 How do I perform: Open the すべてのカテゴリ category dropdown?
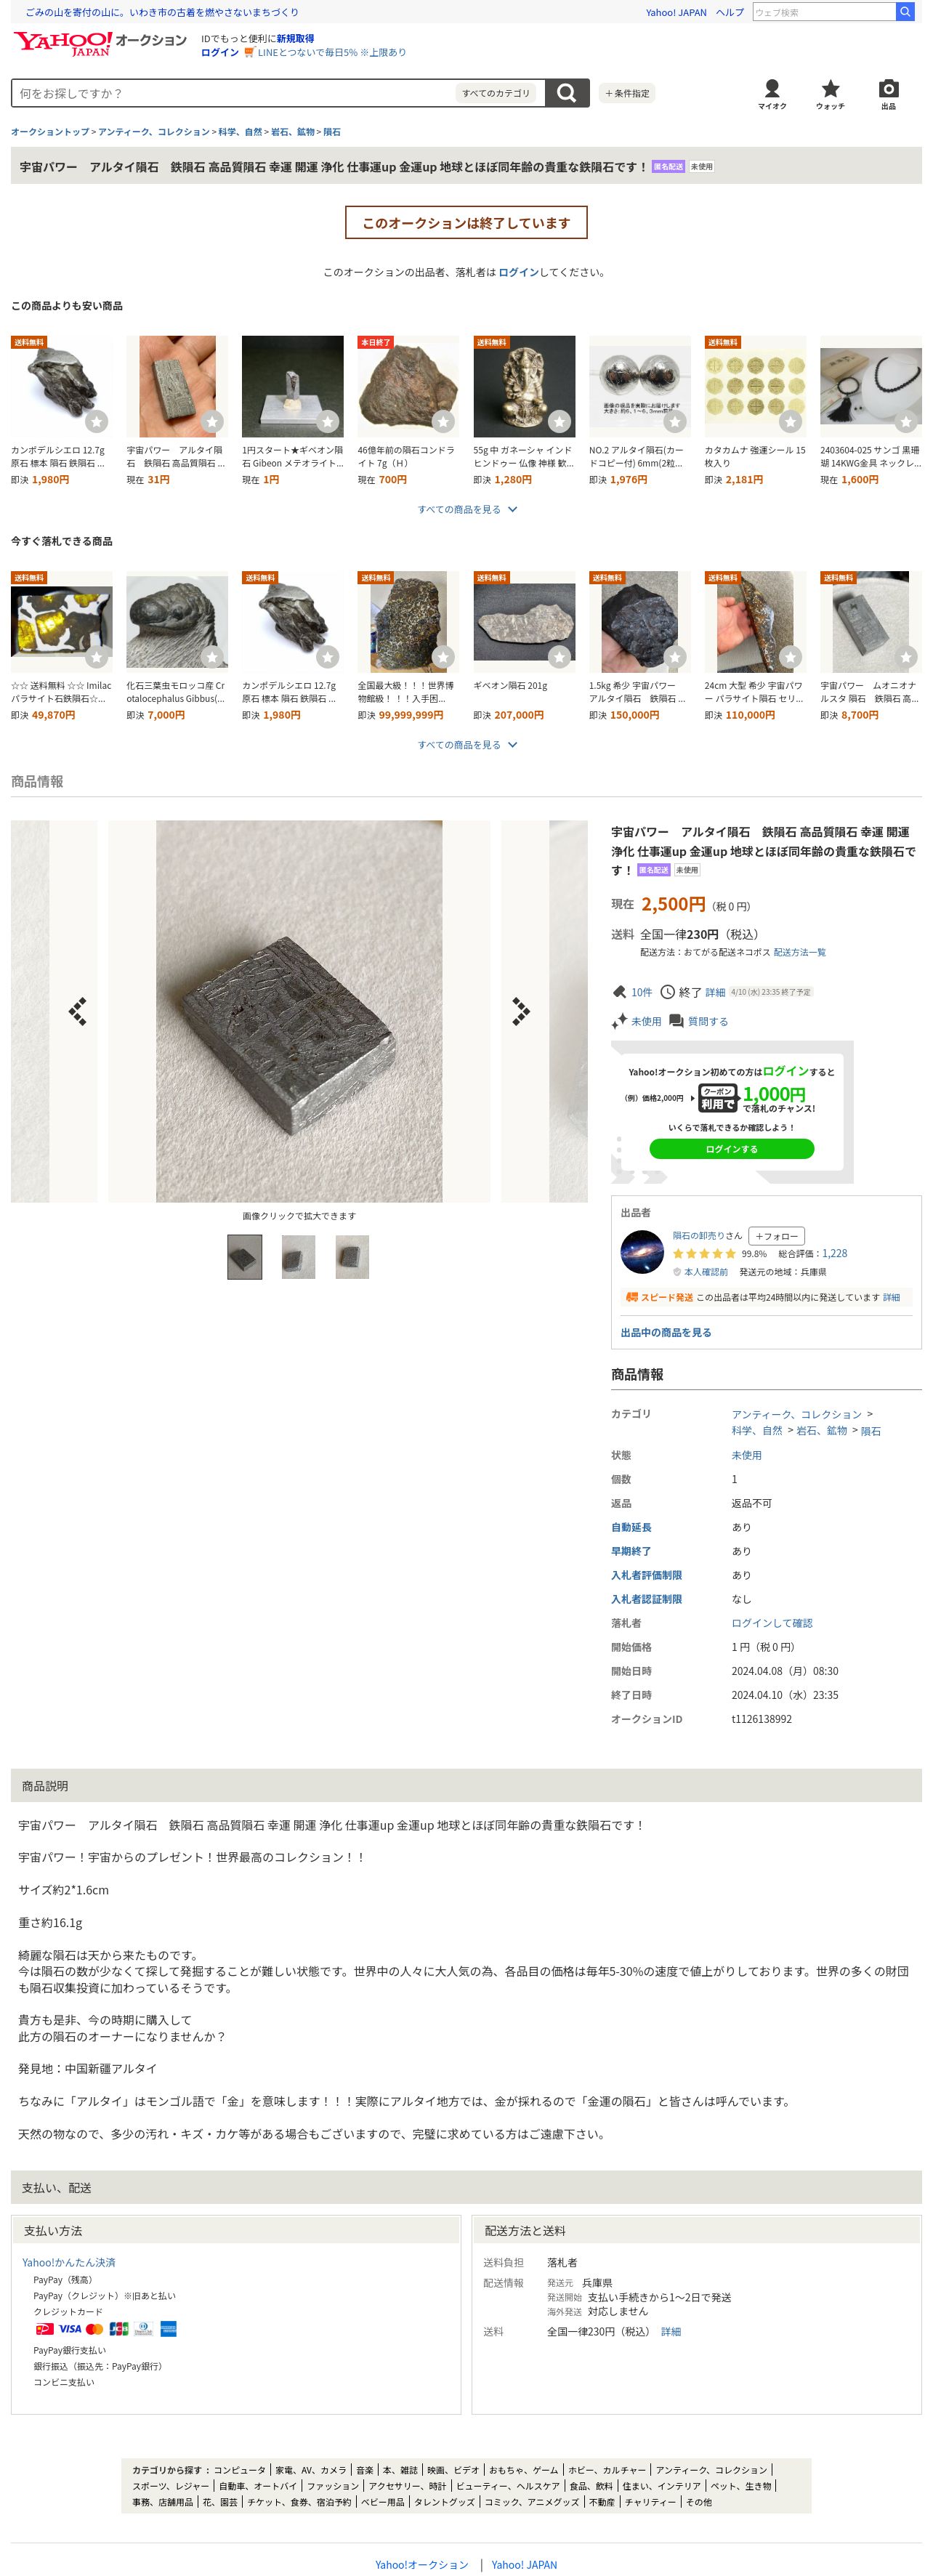pos(496,93)
